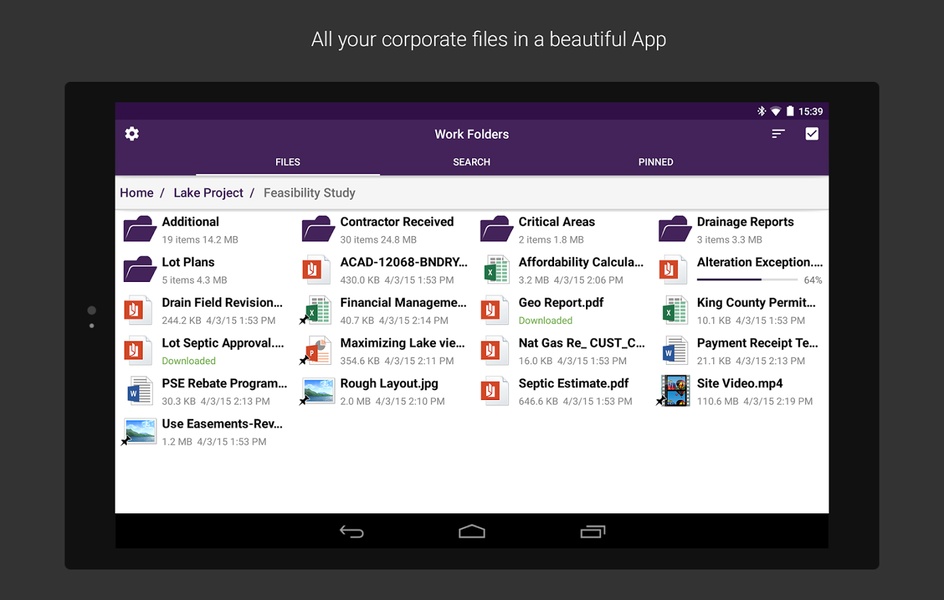The width and height of the screenshot is (944, 600).
Task: Tap ACAD-12068-BNDRY PDF file icon
Action: click(317, 270)
